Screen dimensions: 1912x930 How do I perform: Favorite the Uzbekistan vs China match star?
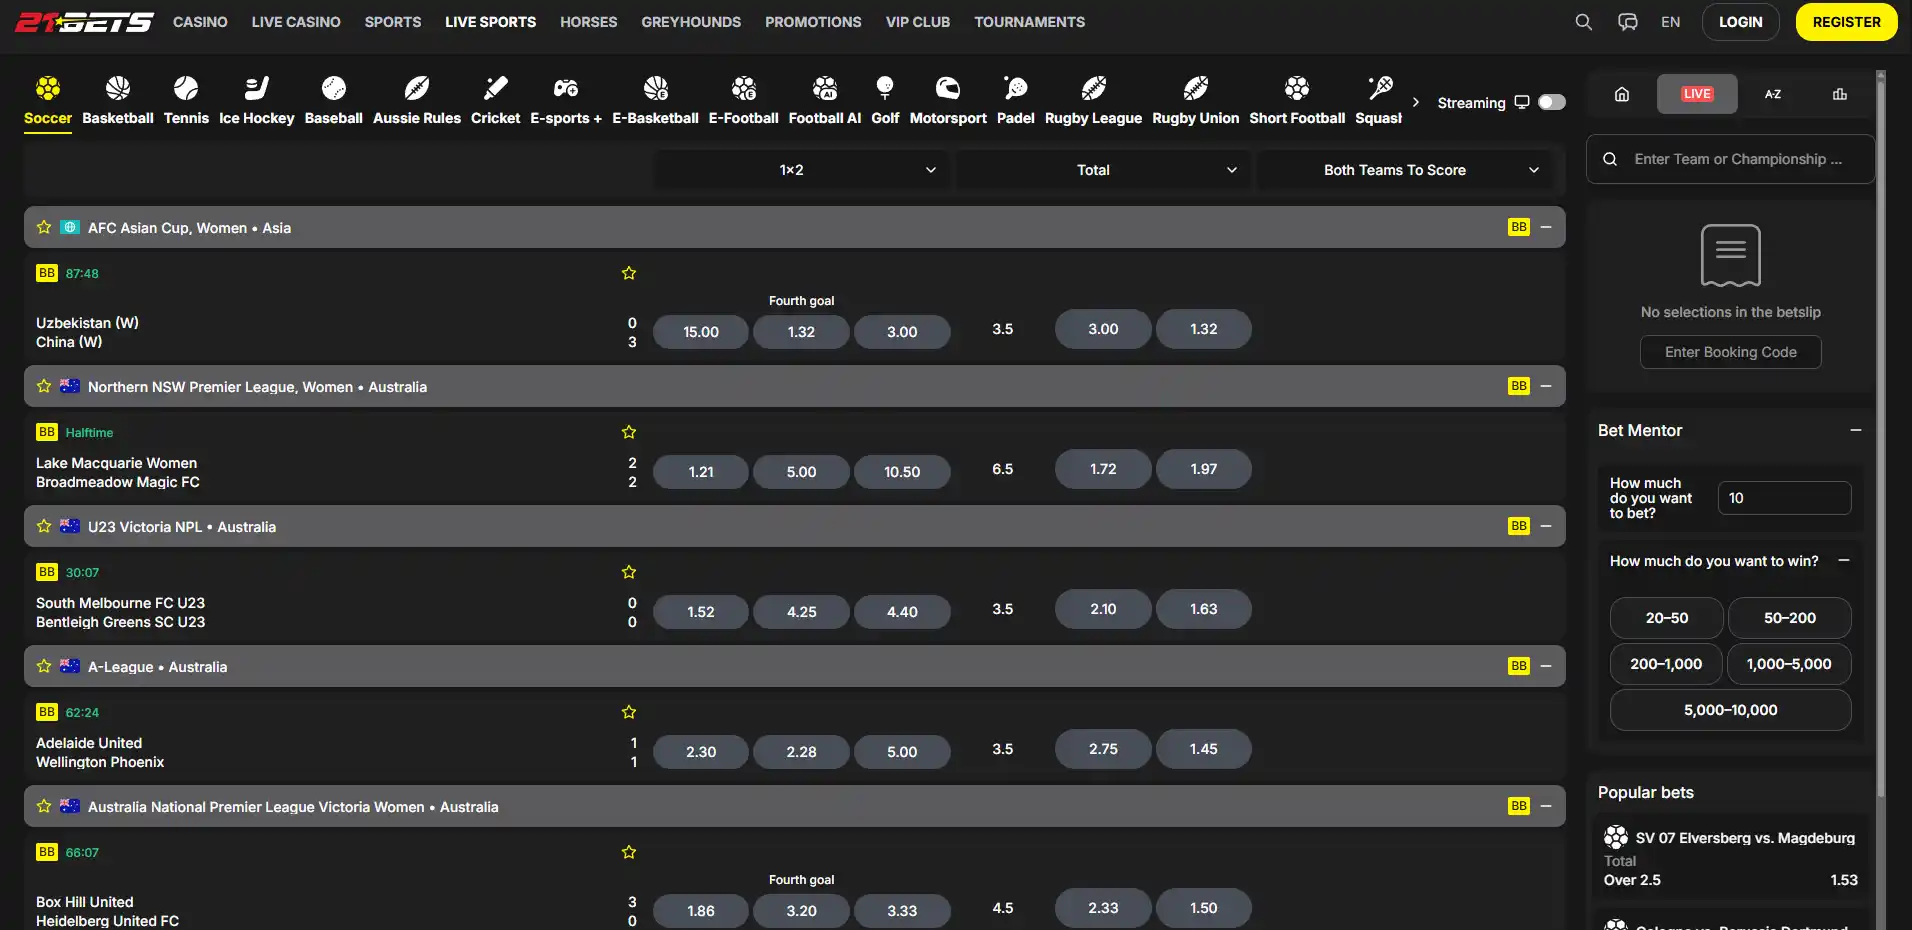[x=629, y=273]
